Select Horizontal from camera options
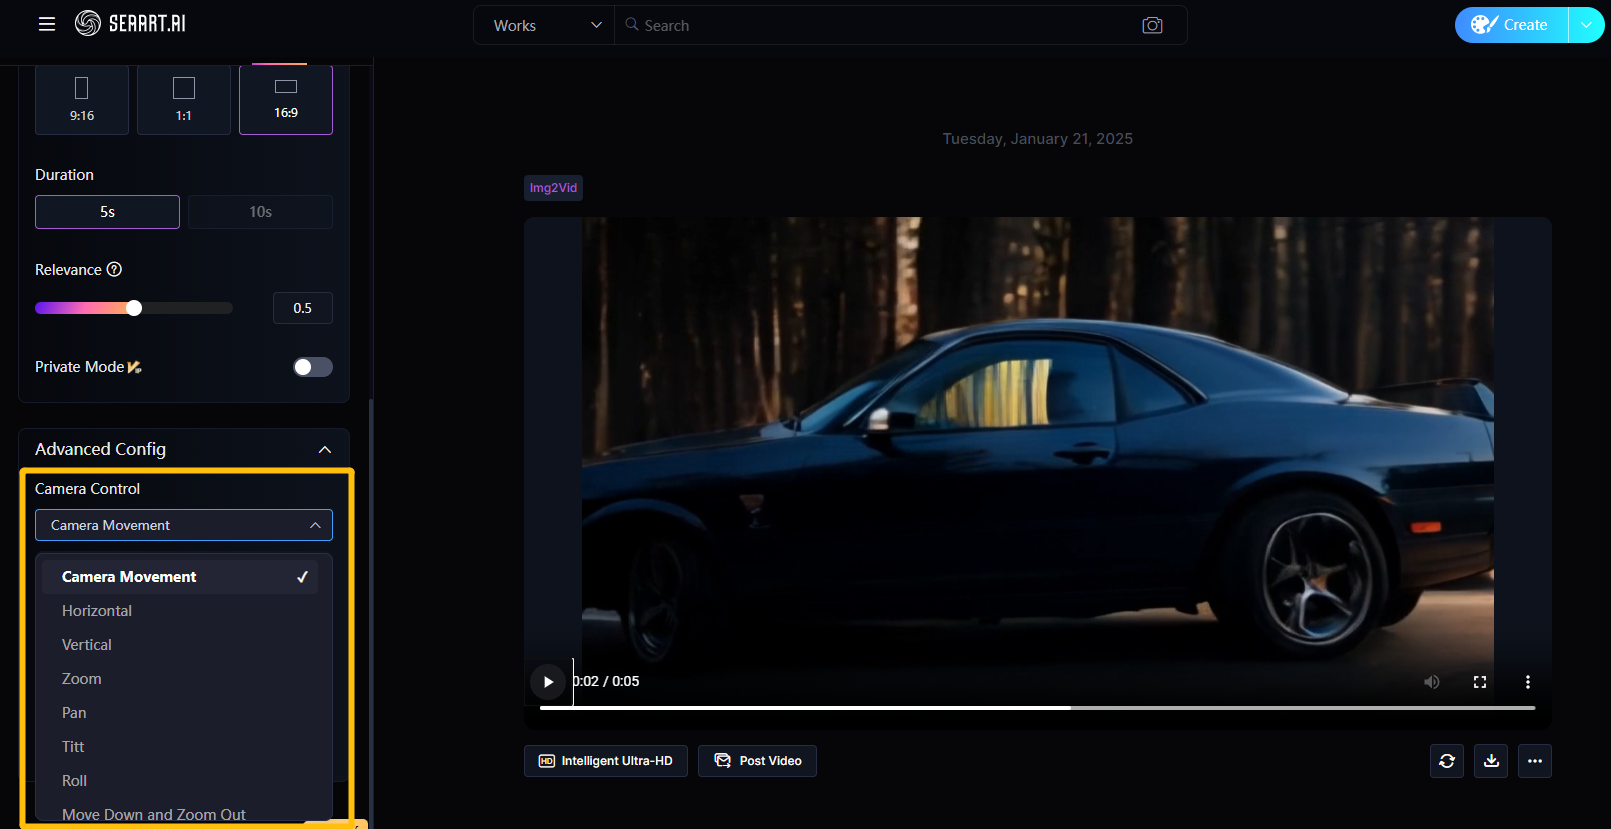The height and width of the screenshot is (829, 1611). [x=97, y=611]
